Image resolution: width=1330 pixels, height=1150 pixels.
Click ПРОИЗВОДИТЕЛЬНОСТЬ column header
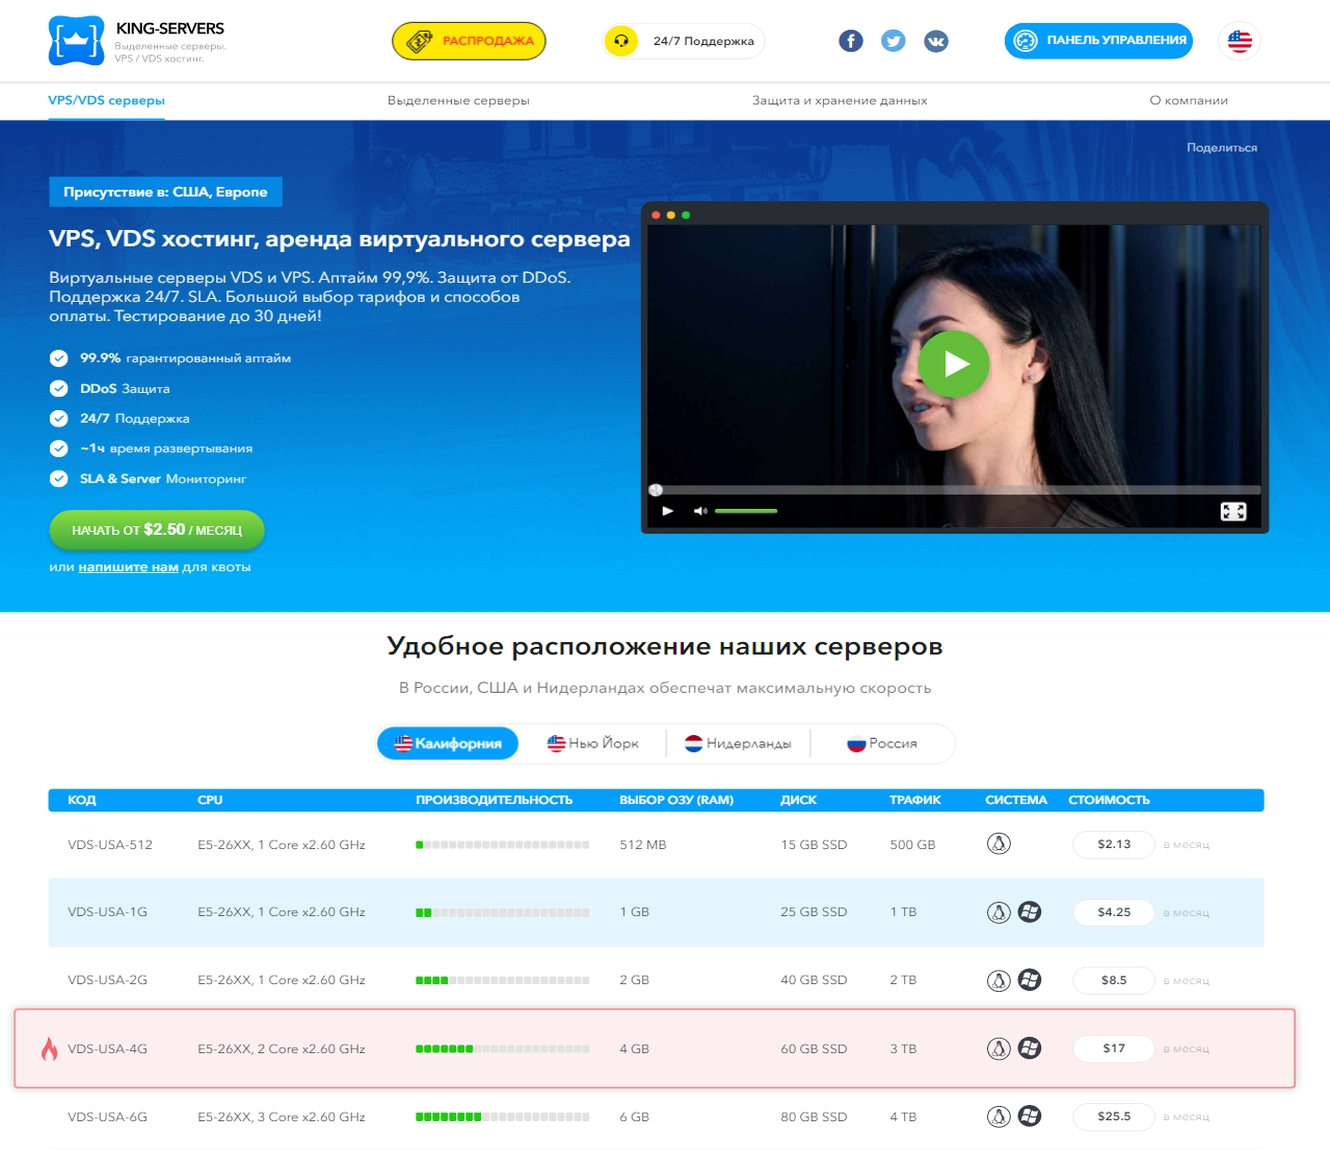(494, 800)
